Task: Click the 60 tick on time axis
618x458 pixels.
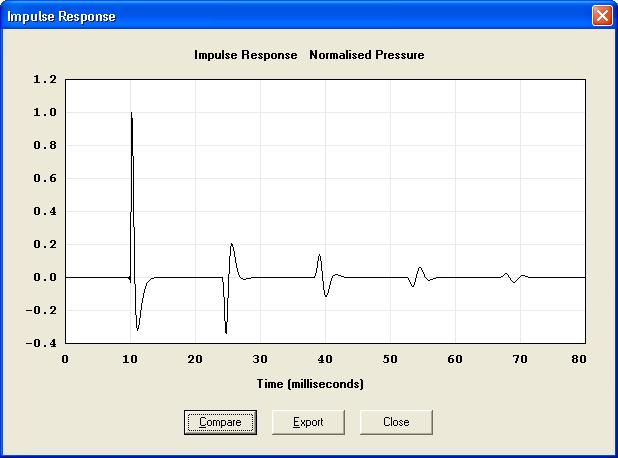Action: pos(455,359)
